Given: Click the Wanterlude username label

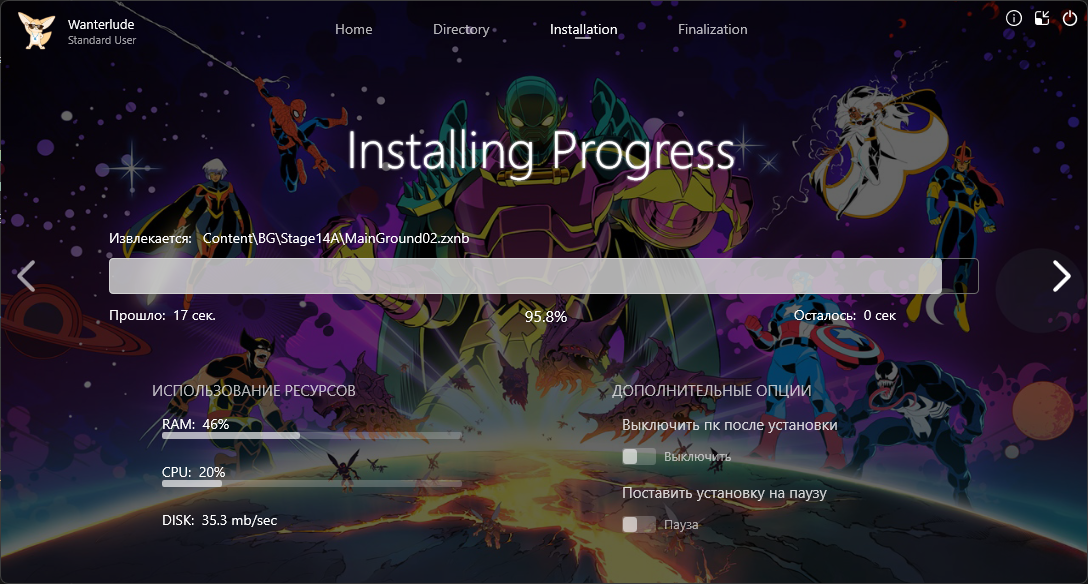Looking at the screenshot, I should [102, 23].
